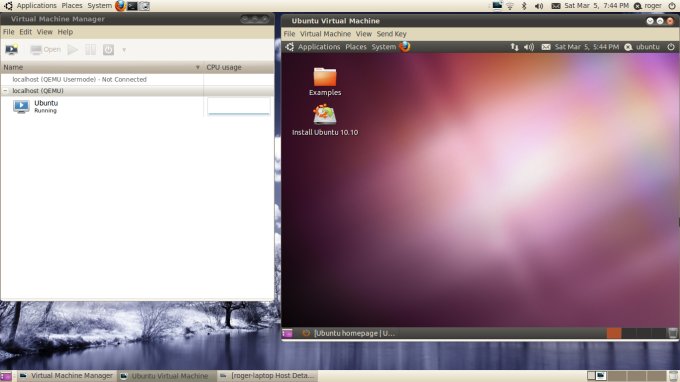Click the host user name roger
680x382 pixels.
tap(653, 6)
